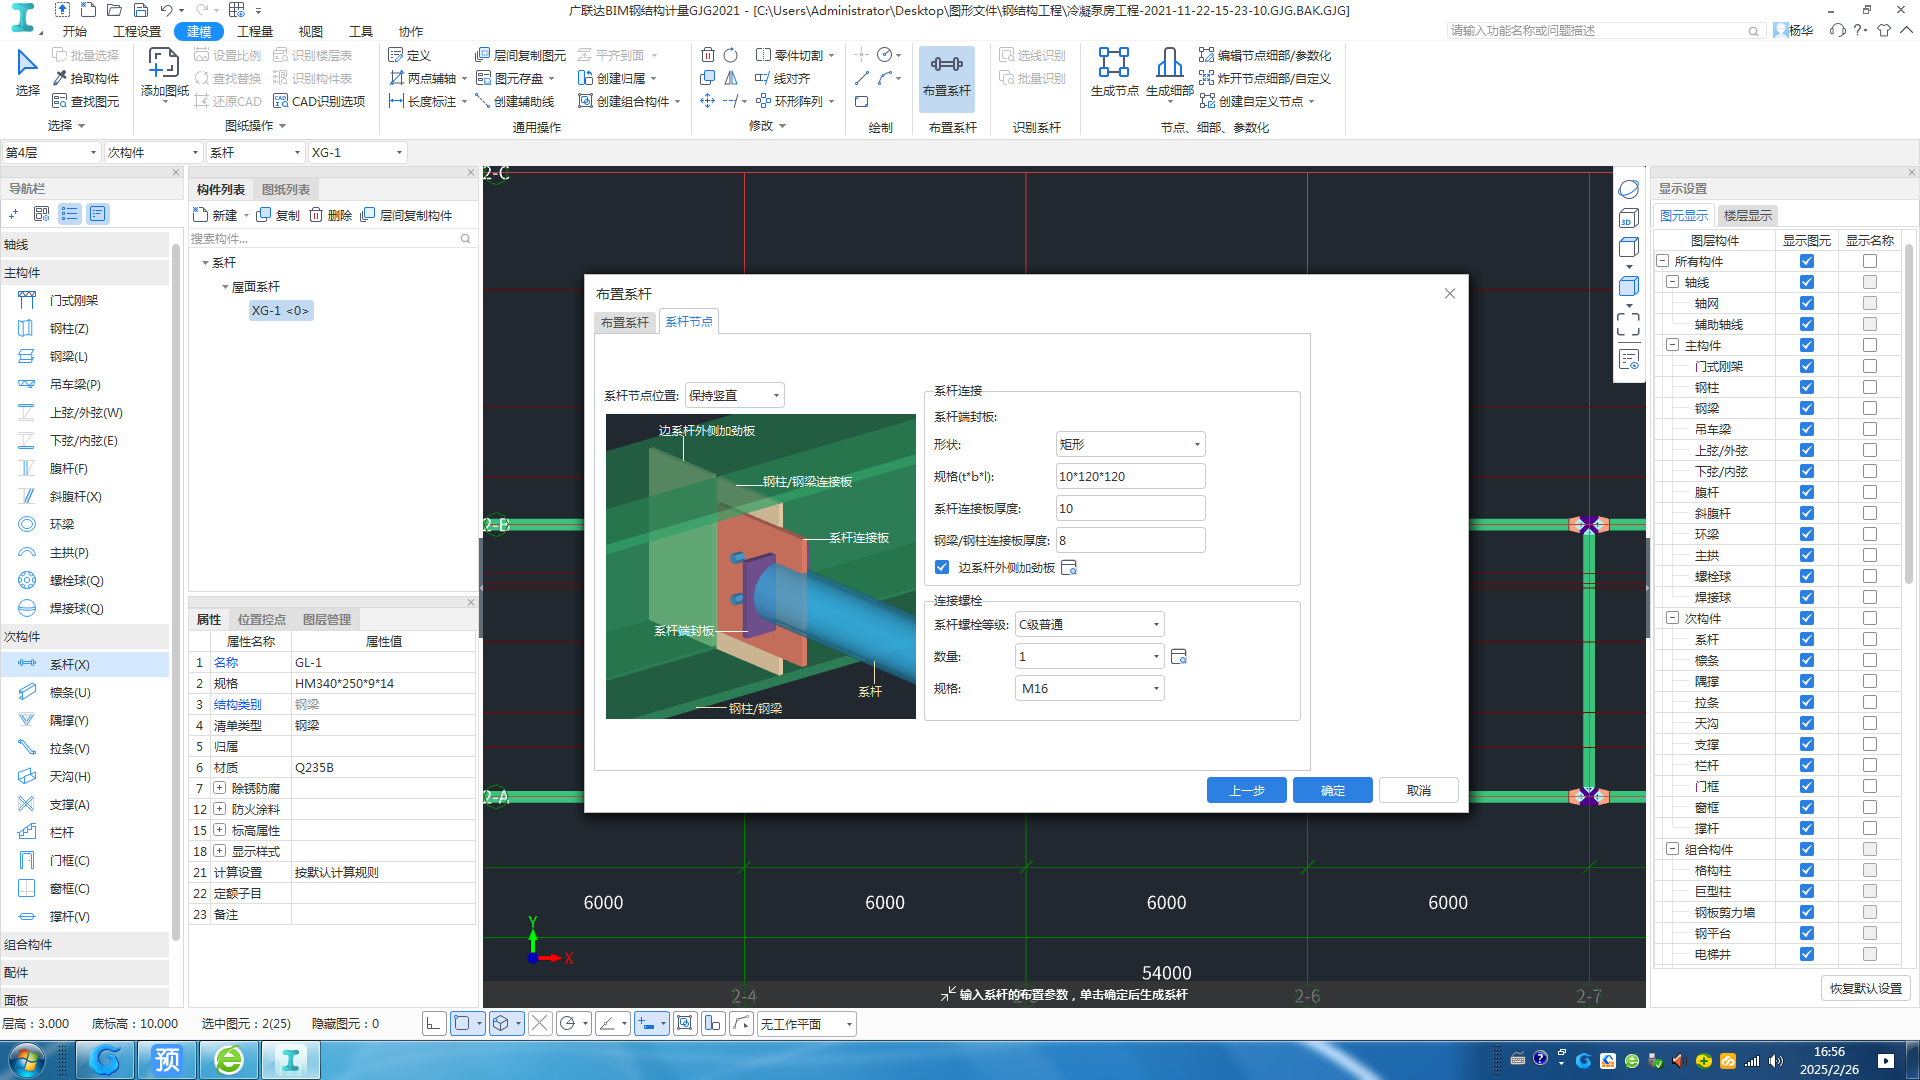Select 钢梁(L) in the navigation panel
The image size is (1920, 1080).
70,356
